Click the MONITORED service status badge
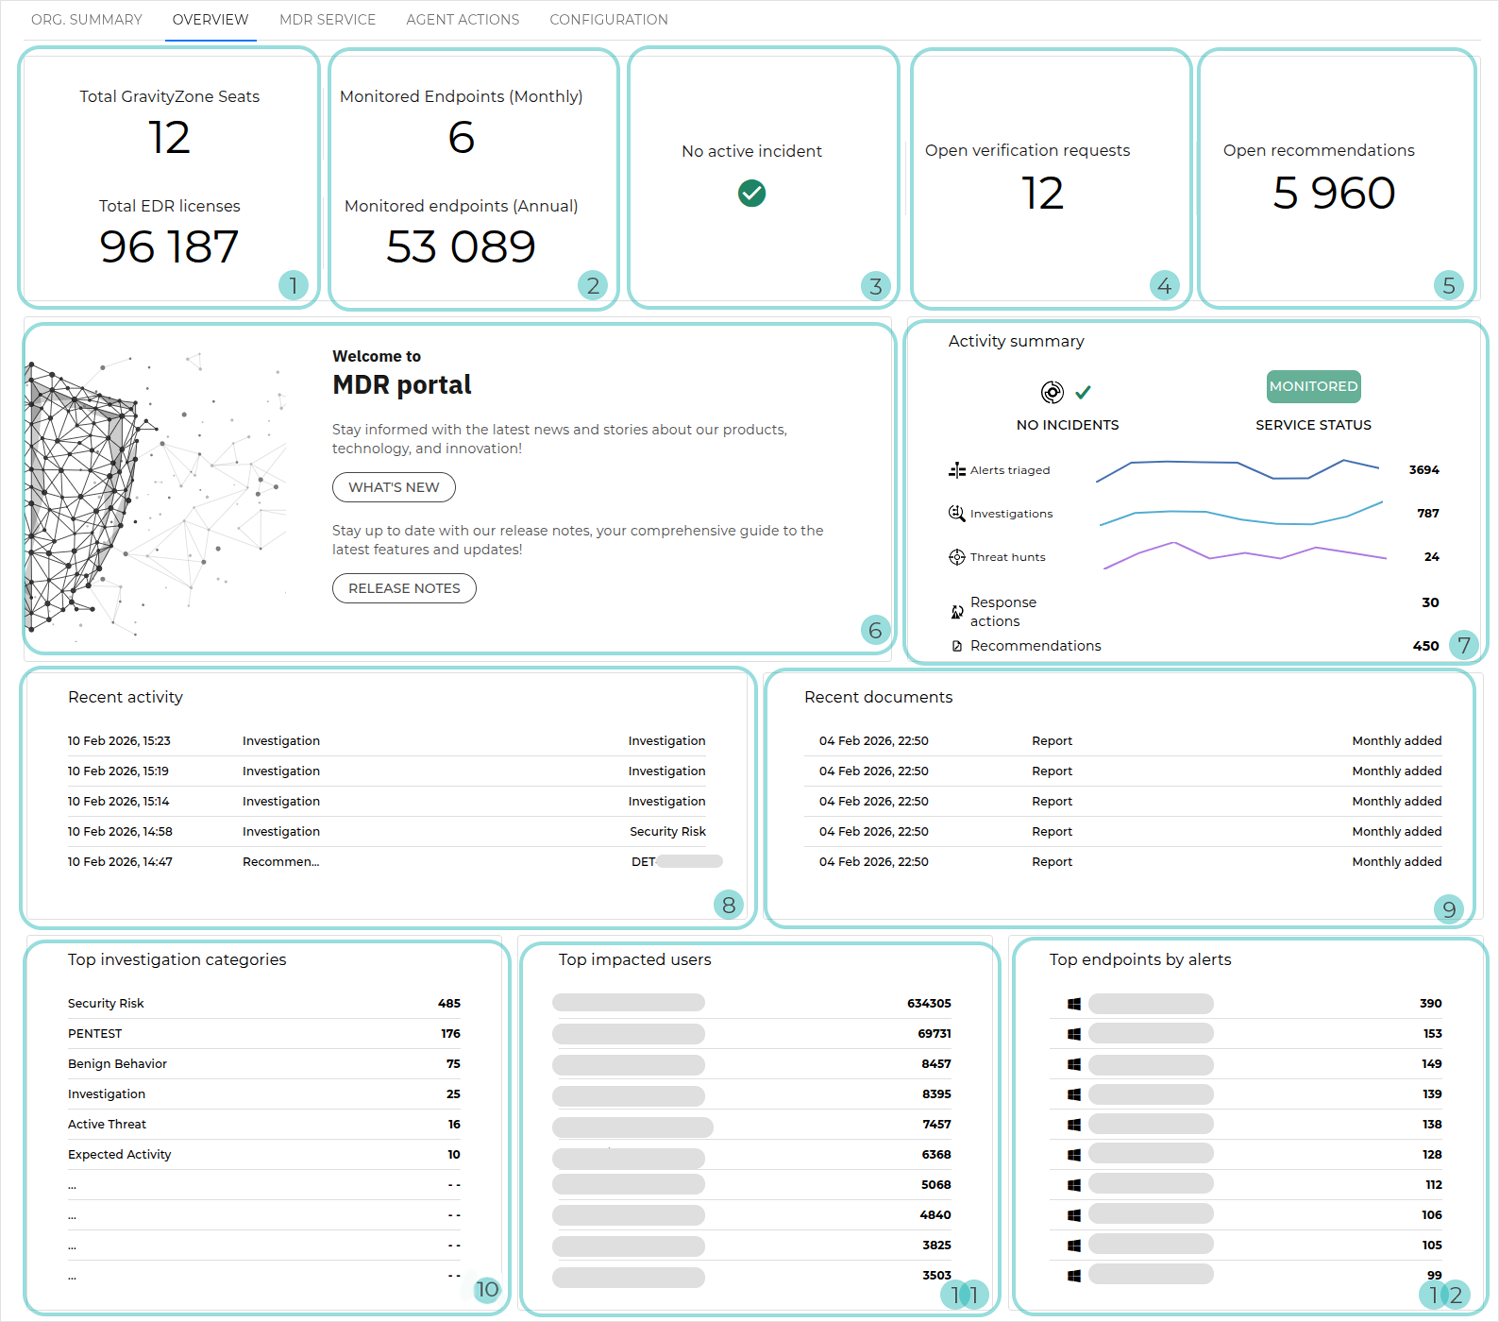The image size is (1499, 1322). pyautogui.click(x=1313, y=386)
